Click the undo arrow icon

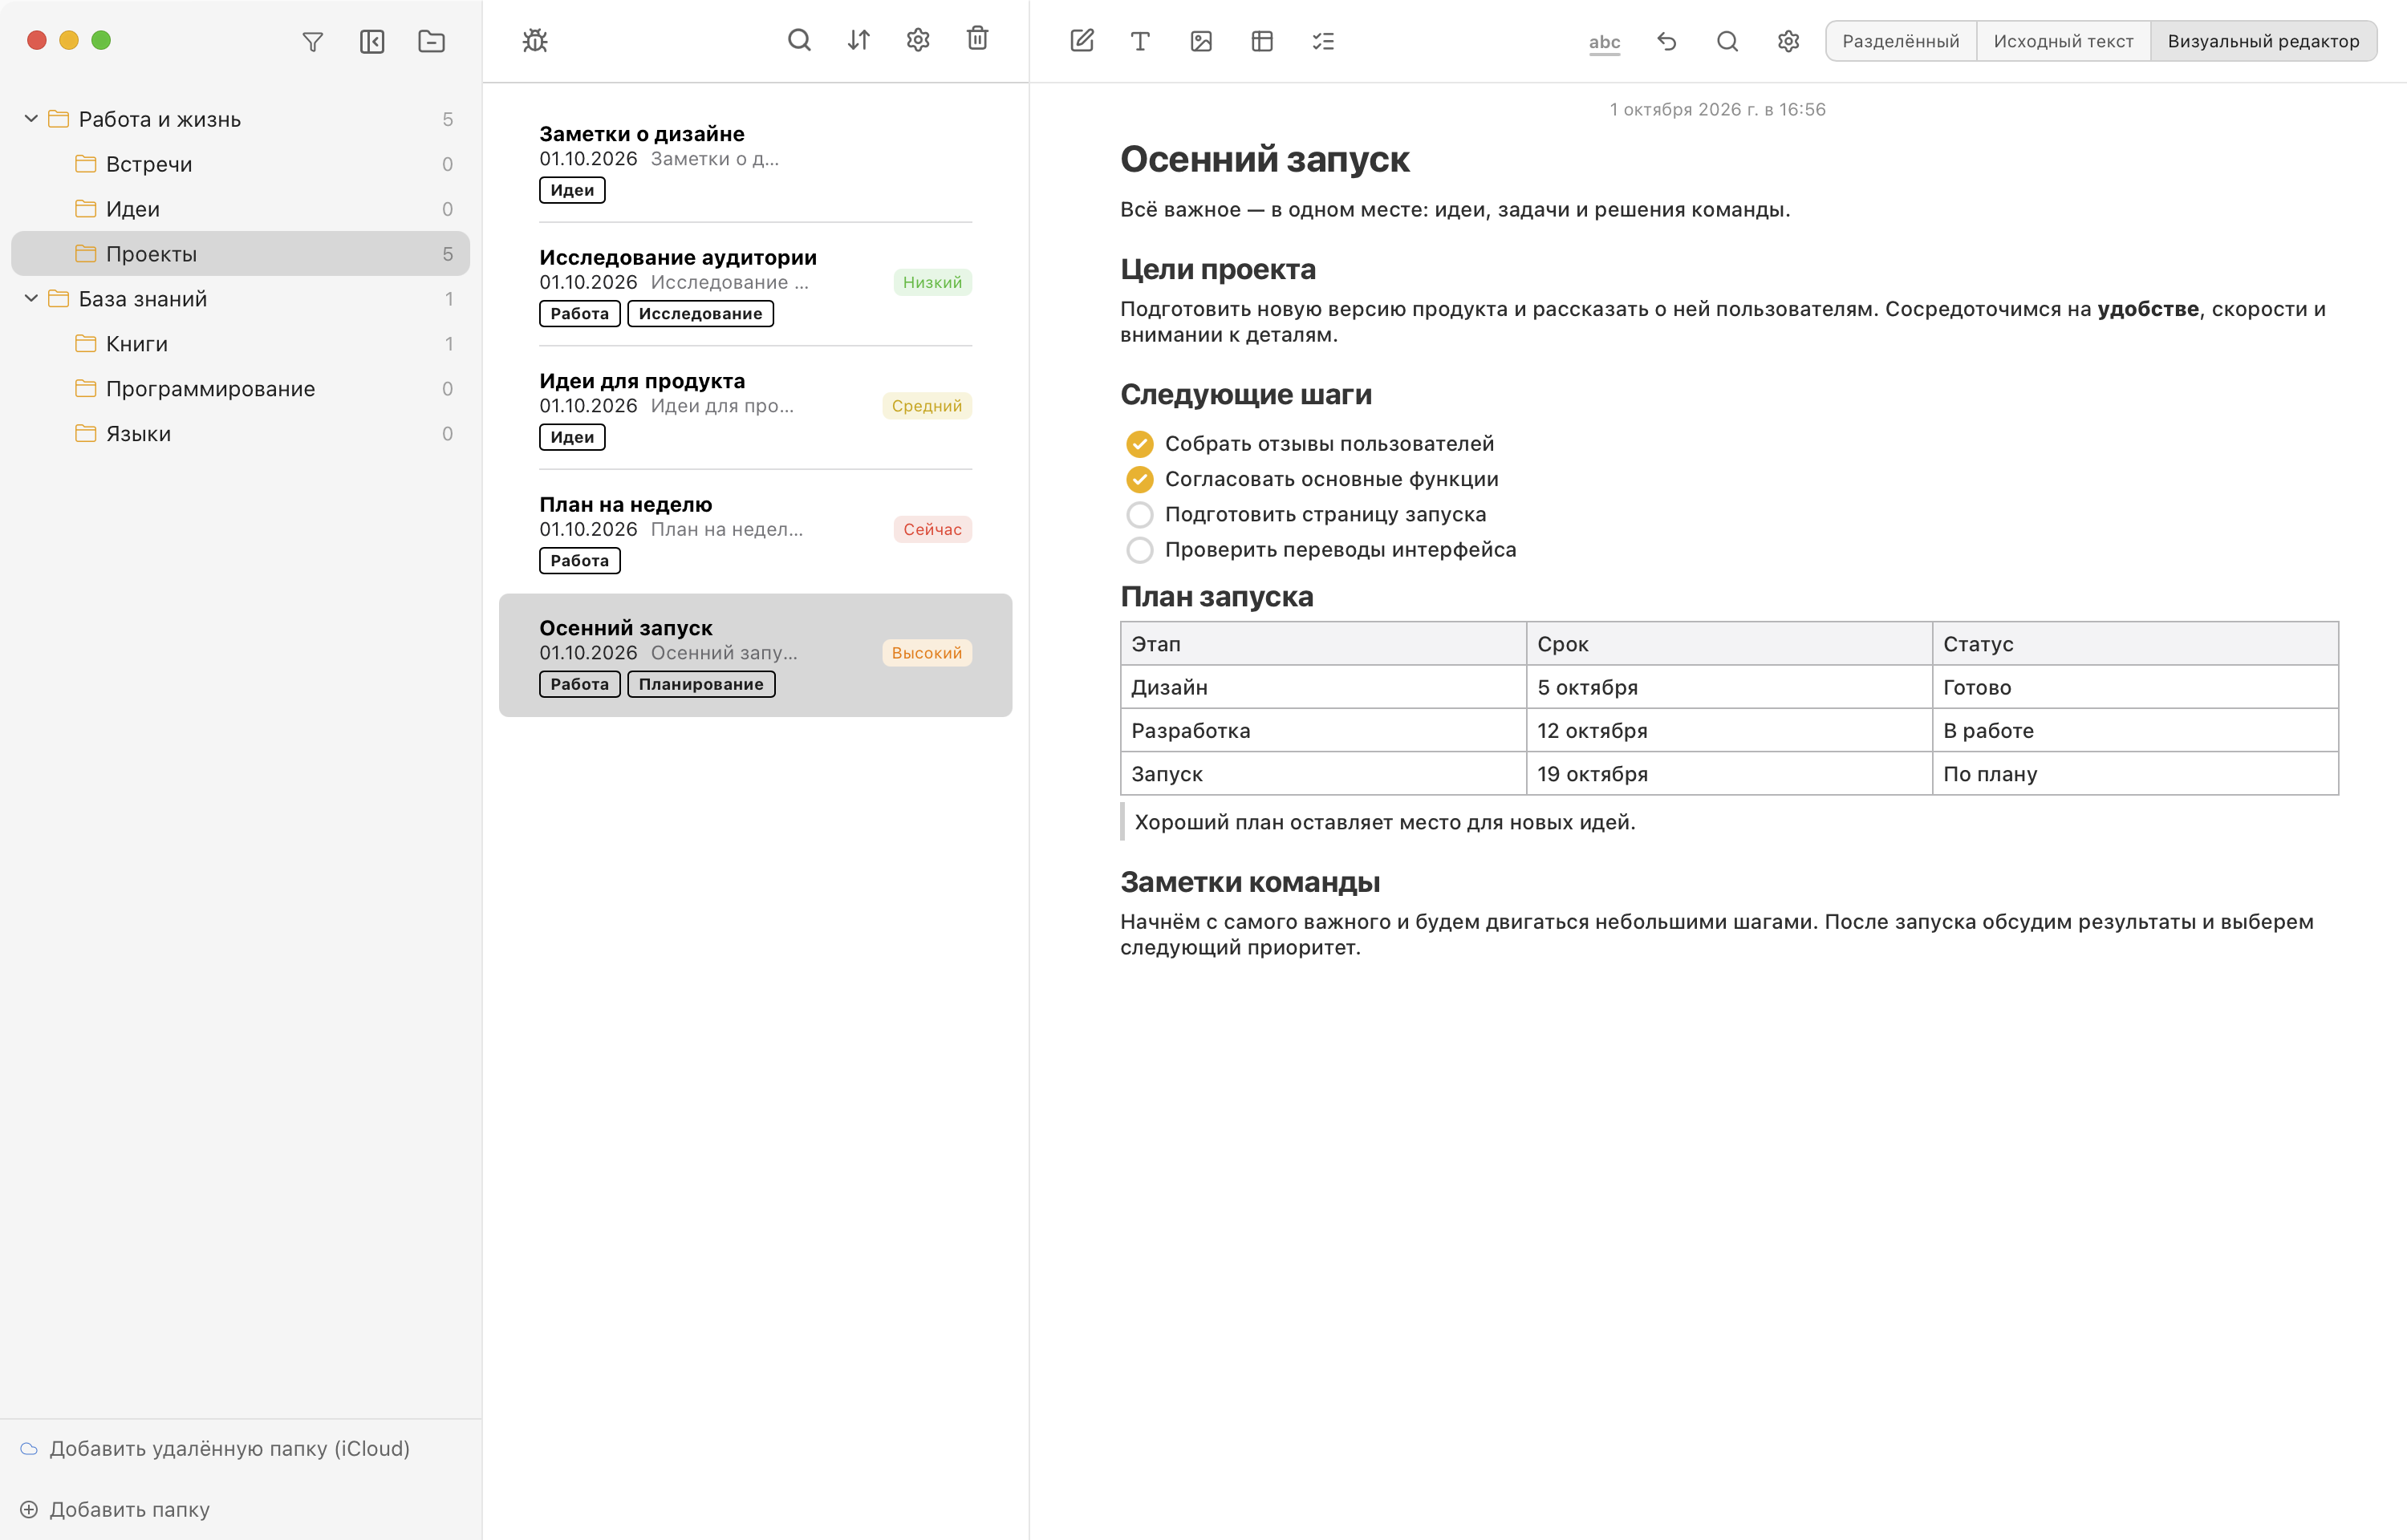tap(1666, 41)
